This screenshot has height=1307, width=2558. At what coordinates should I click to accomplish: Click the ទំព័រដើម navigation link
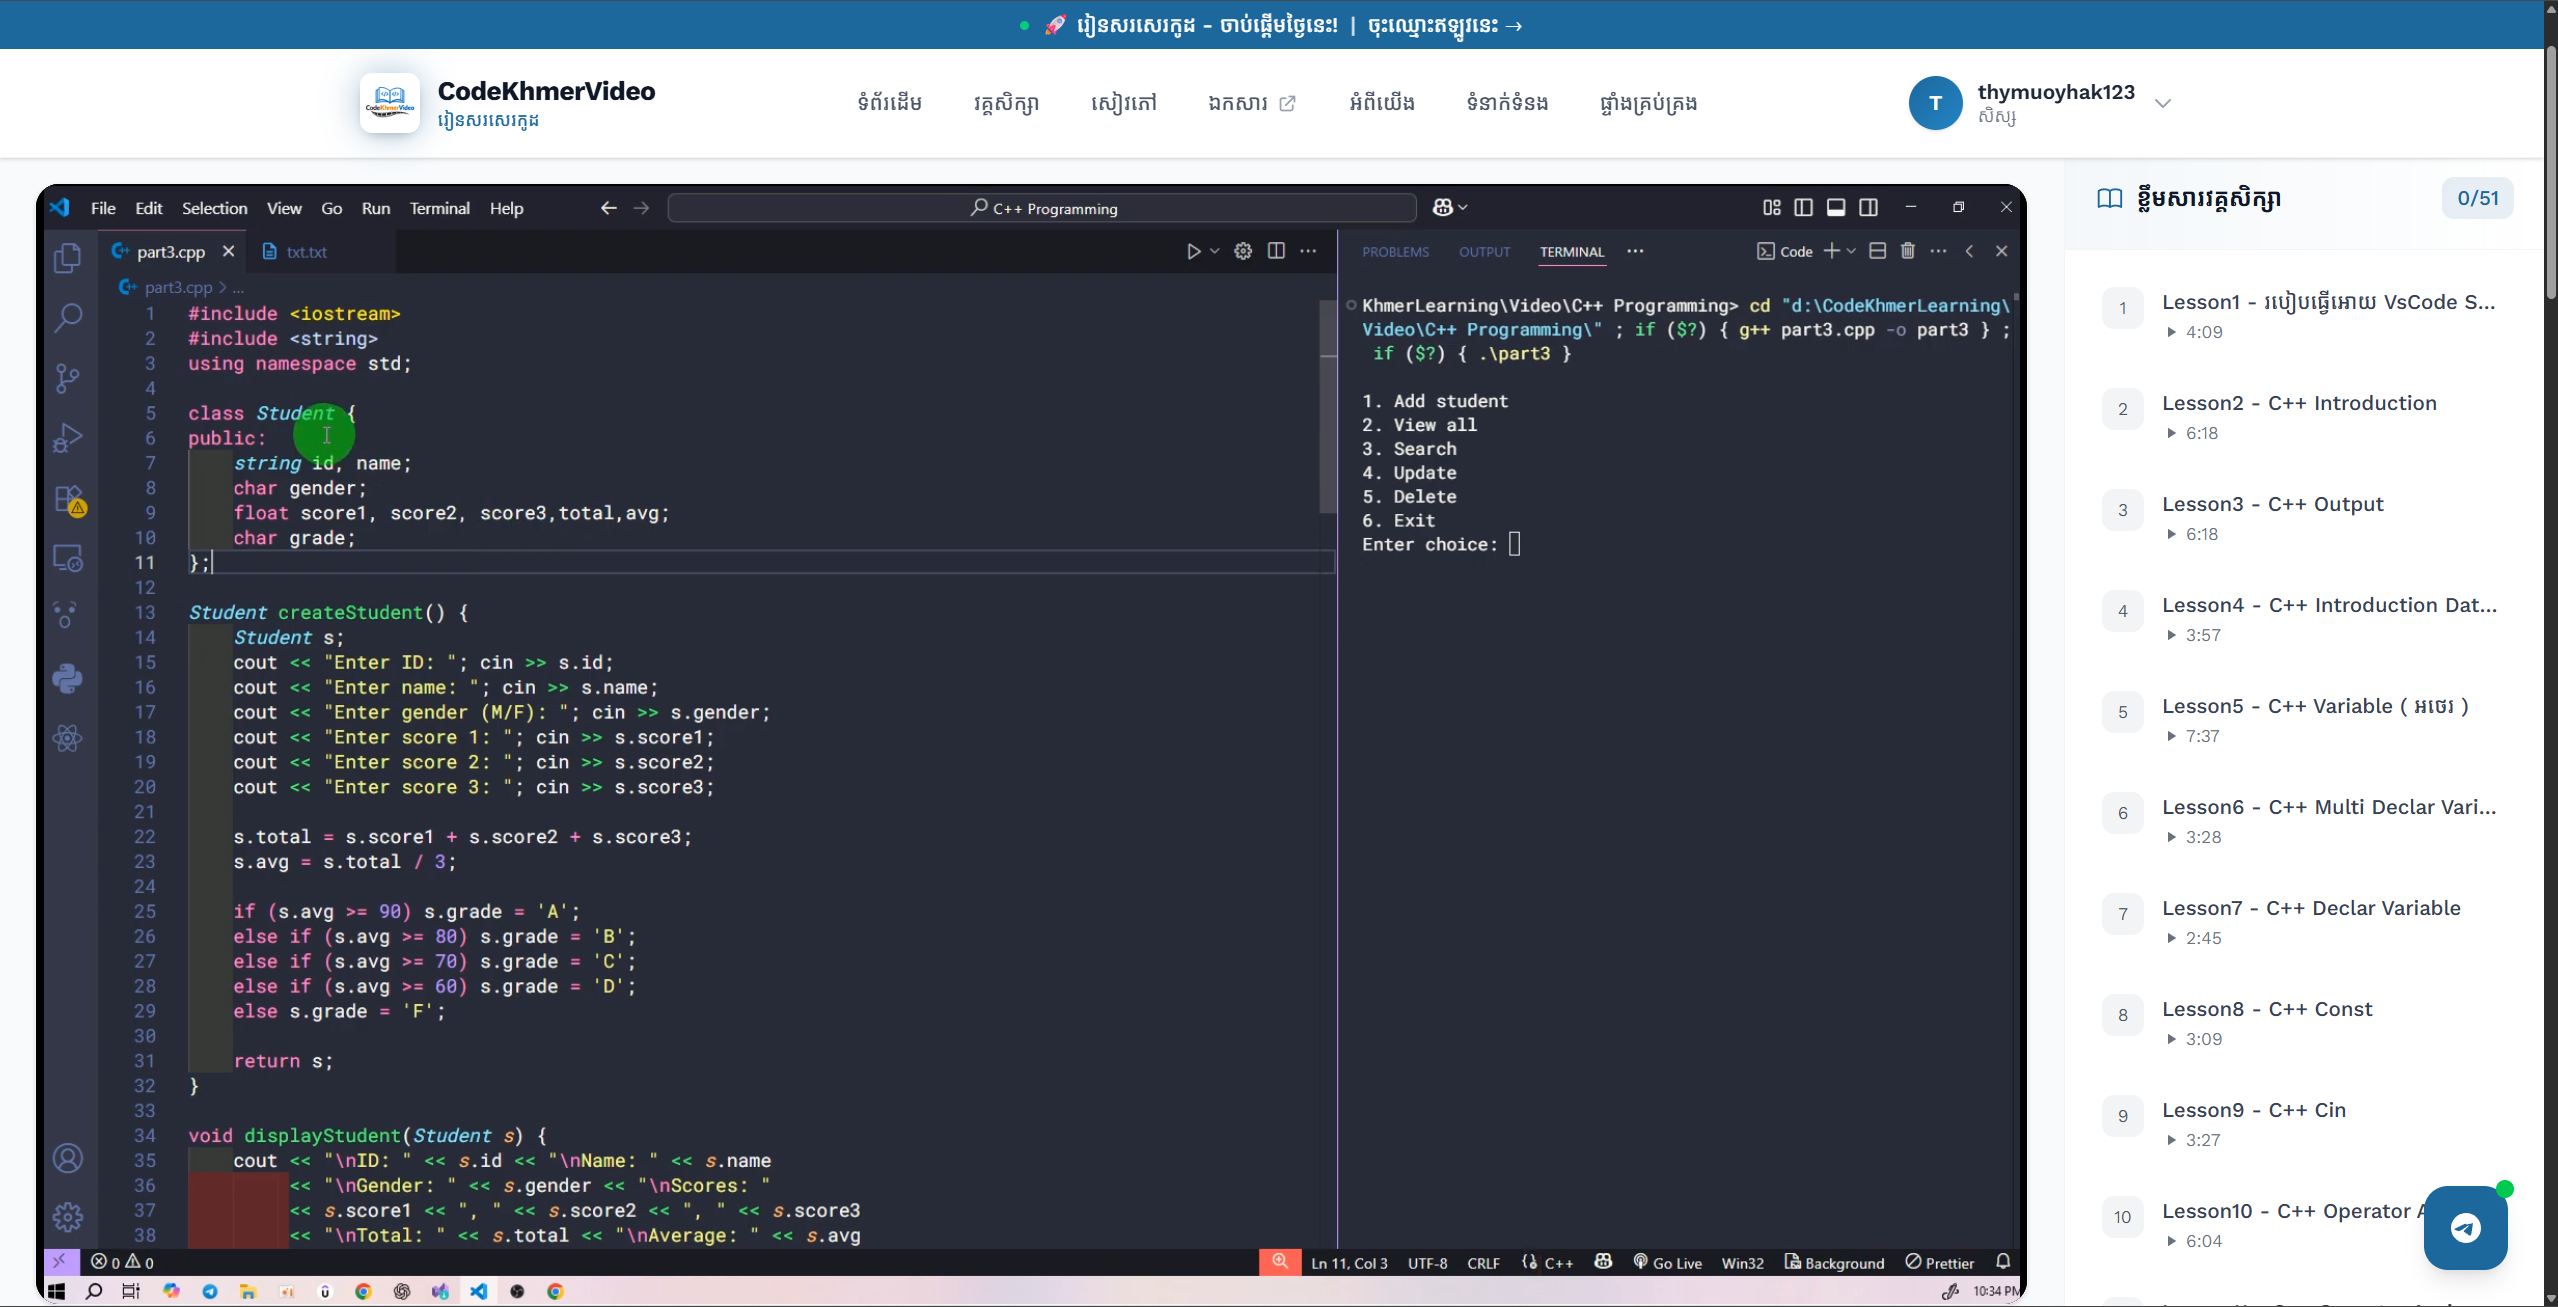(889, 102)
